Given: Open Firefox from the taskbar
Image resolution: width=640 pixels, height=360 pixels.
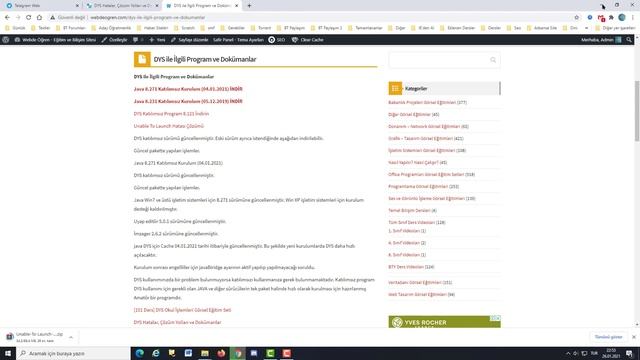Looking at the screenshot, I should coord(221,353).
